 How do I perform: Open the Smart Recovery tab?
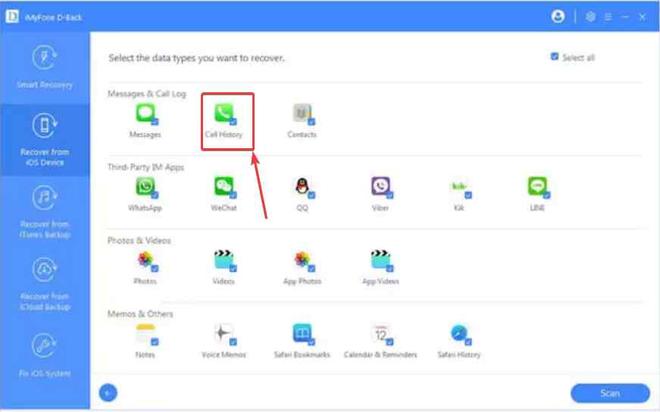(x=44, y=69)
